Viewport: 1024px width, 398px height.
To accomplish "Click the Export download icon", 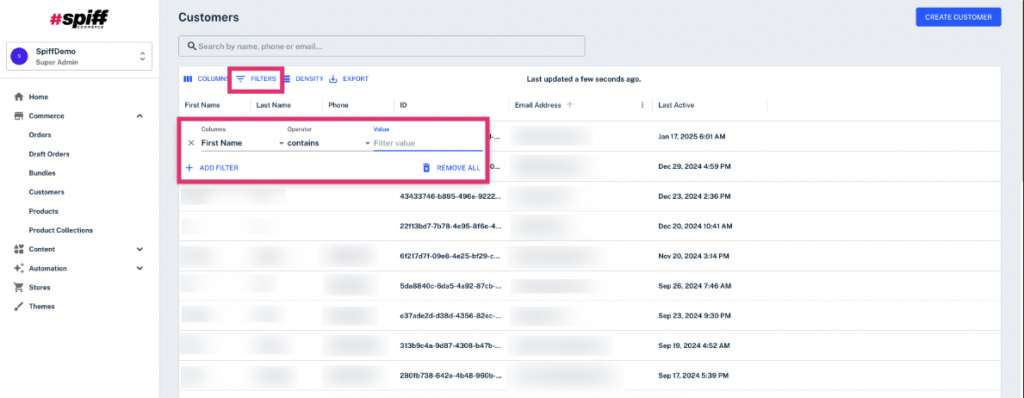I will (x=333, y=78).
